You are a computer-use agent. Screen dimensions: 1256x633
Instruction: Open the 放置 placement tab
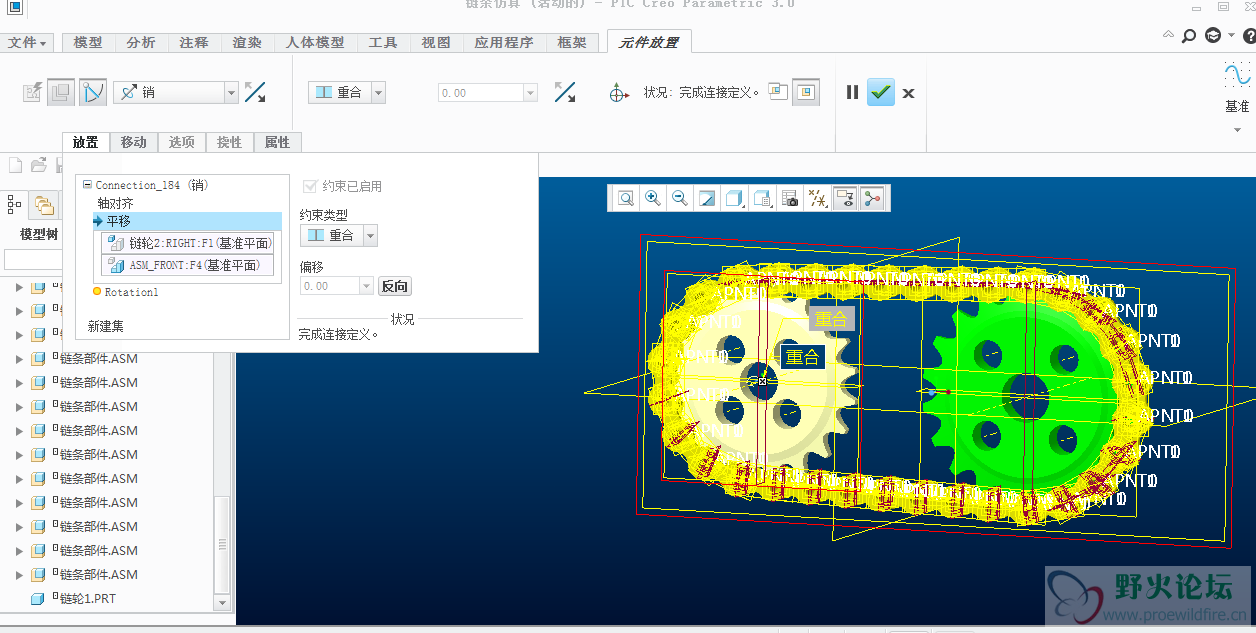[x=85, y=142]
